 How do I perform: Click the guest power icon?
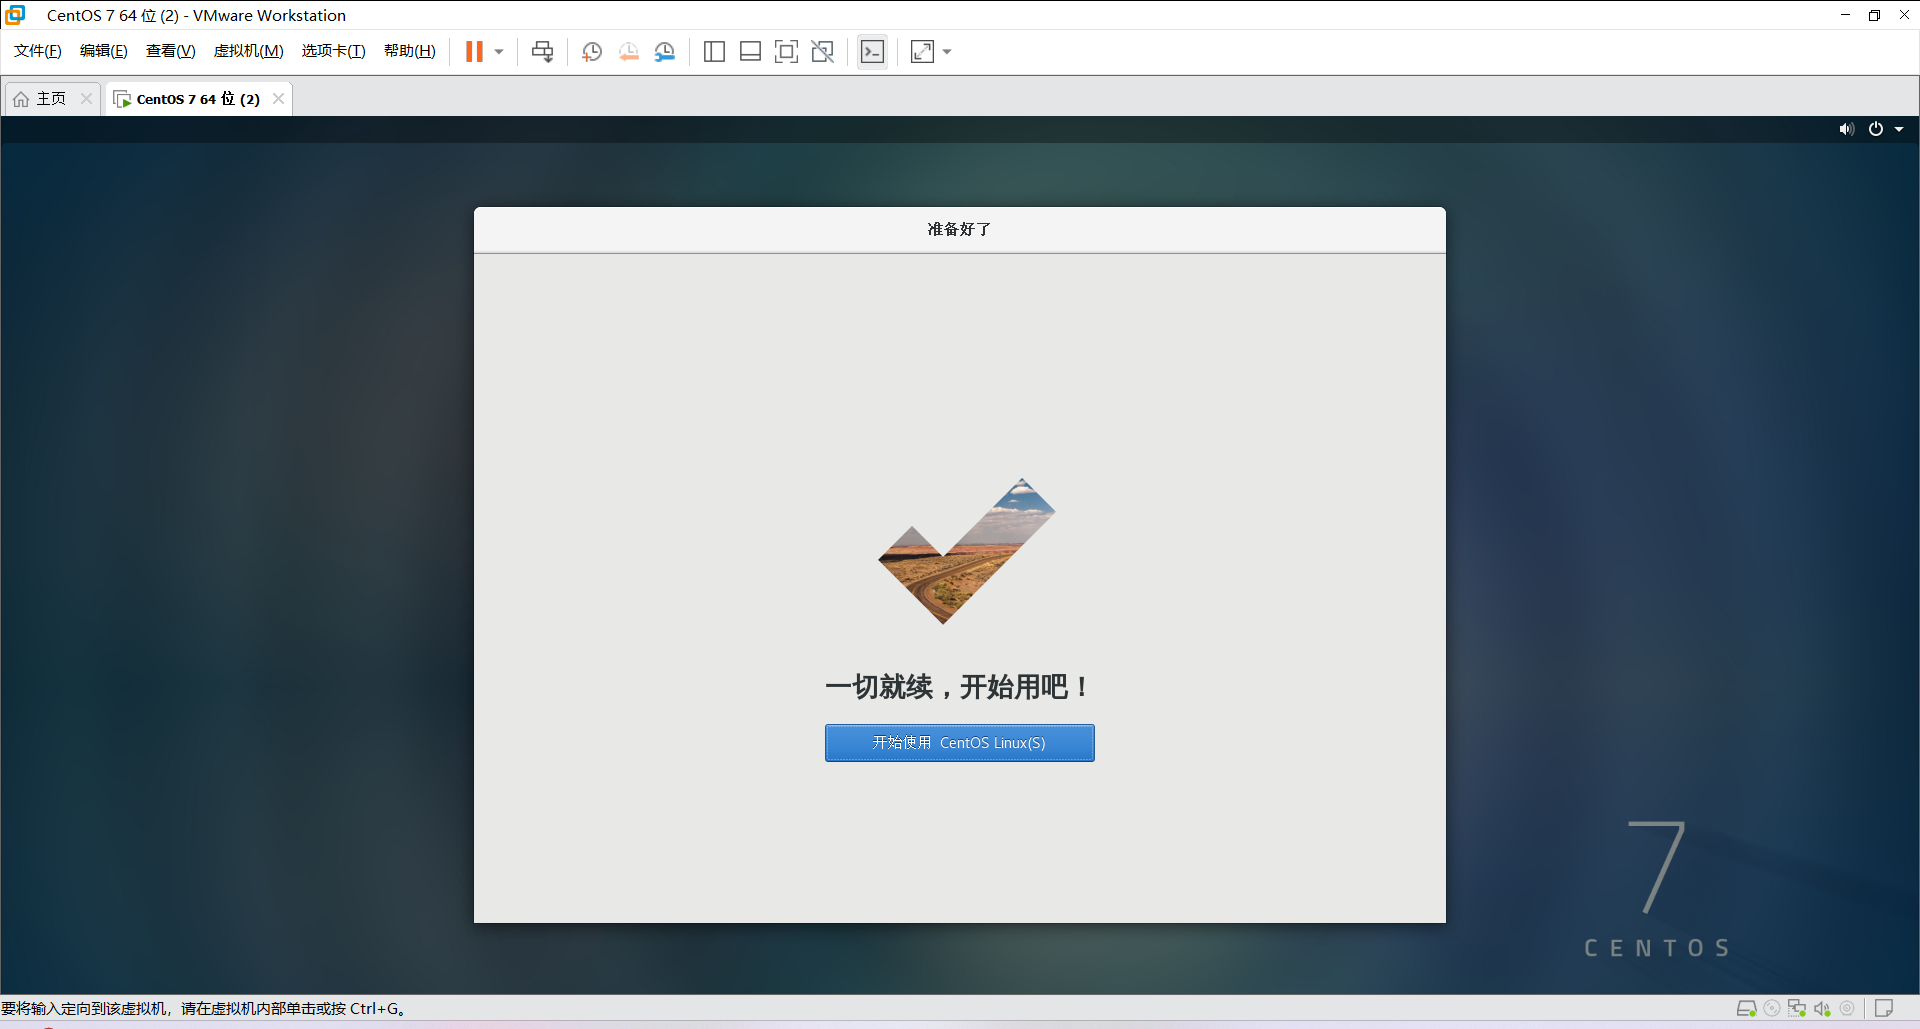[1877, 128]
